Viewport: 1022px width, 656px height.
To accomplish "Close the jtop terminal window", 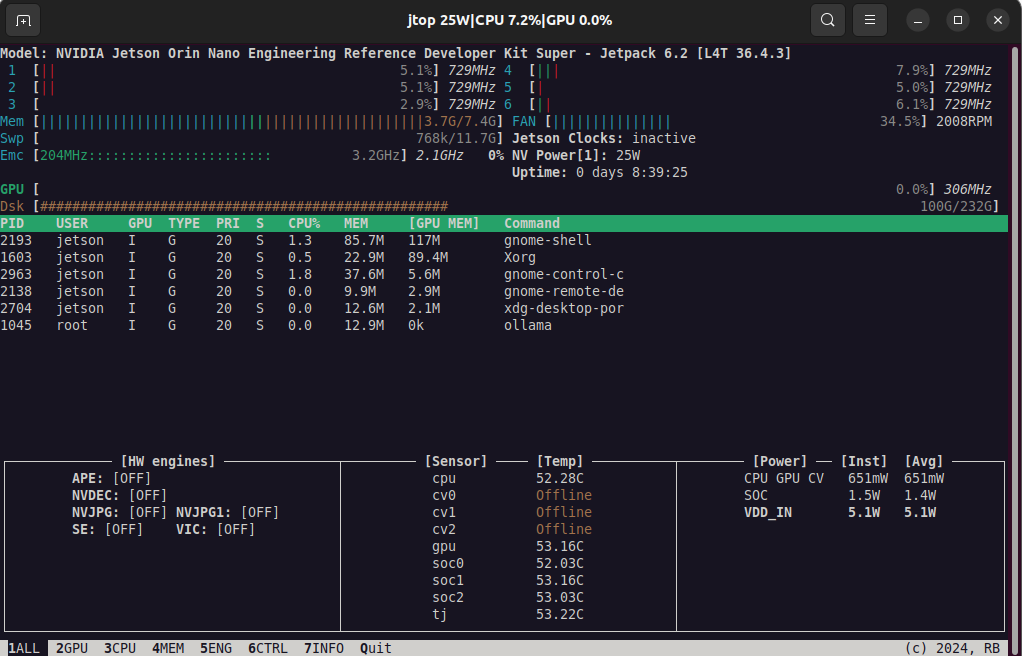I will pyautogui.click(x=997, y=20).
